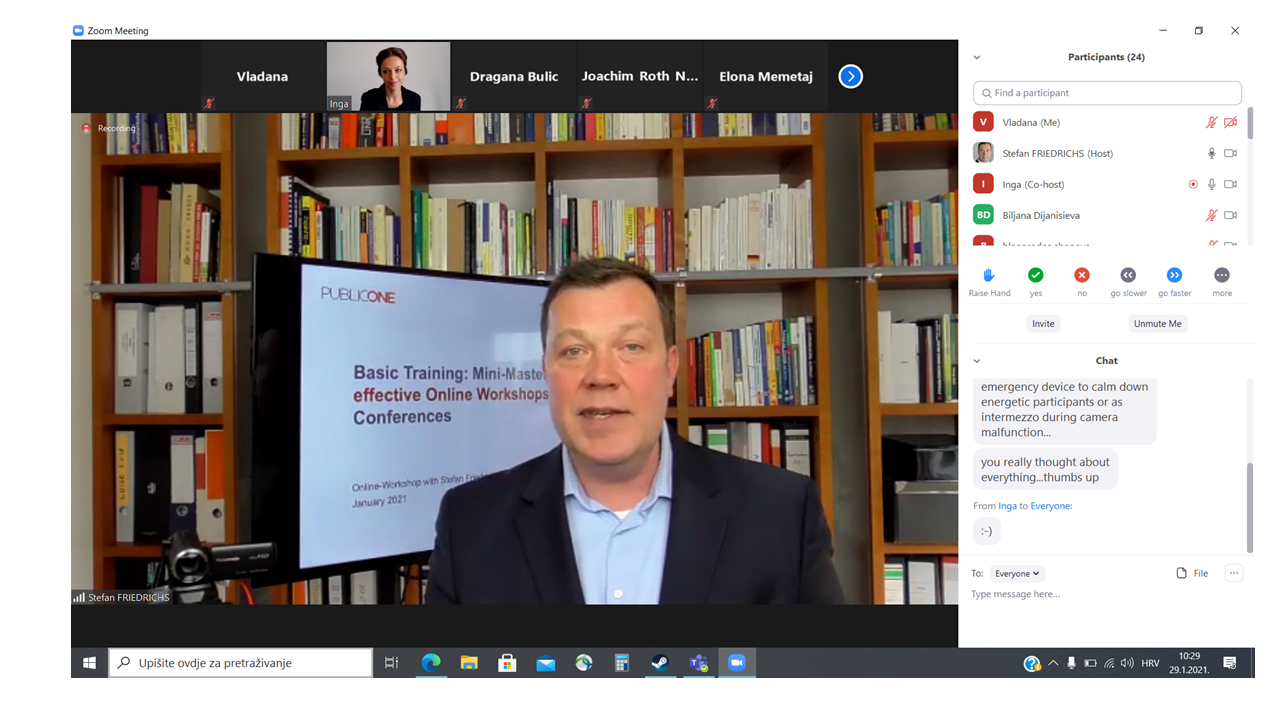Open Microsoft Edge from taskbar
1280x720 pixels.
coord(431,662)
